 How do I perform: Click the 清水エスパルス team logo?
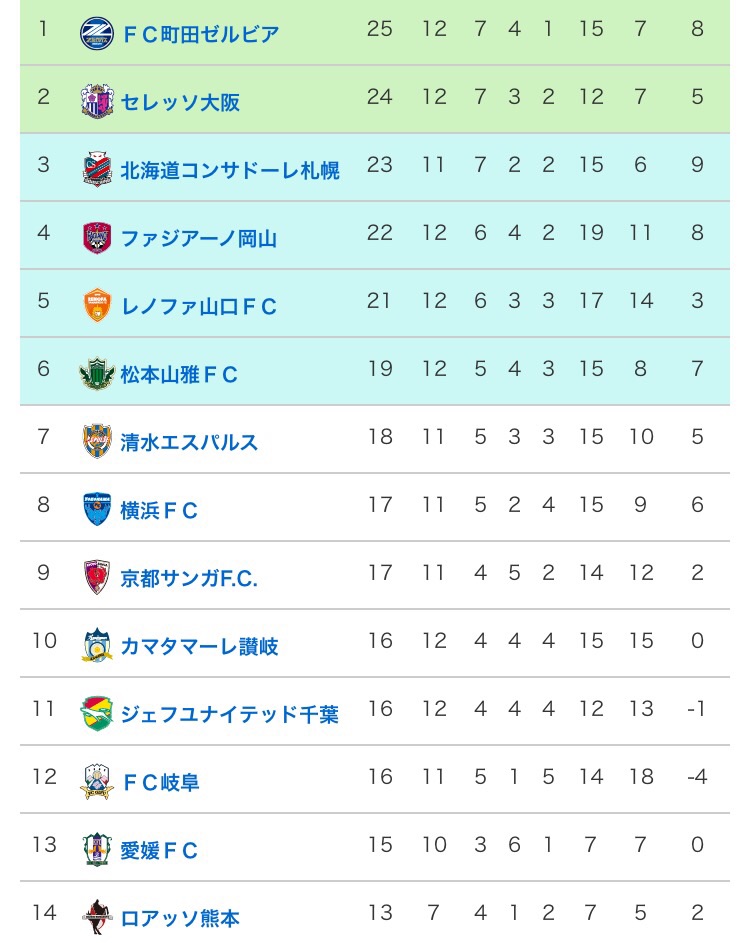point(97,441)
